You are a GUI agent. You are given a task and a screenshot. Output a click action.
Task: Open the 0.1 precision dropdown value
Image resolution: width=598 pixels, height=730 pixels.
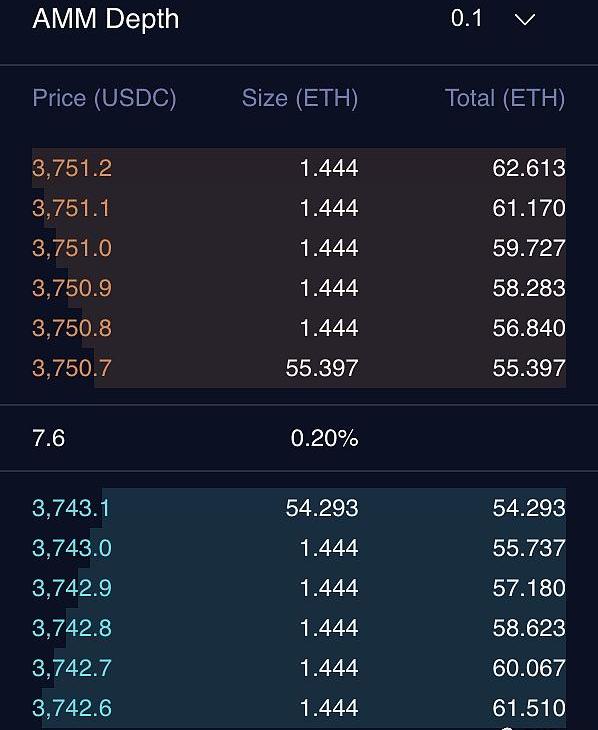coord(466,18)
